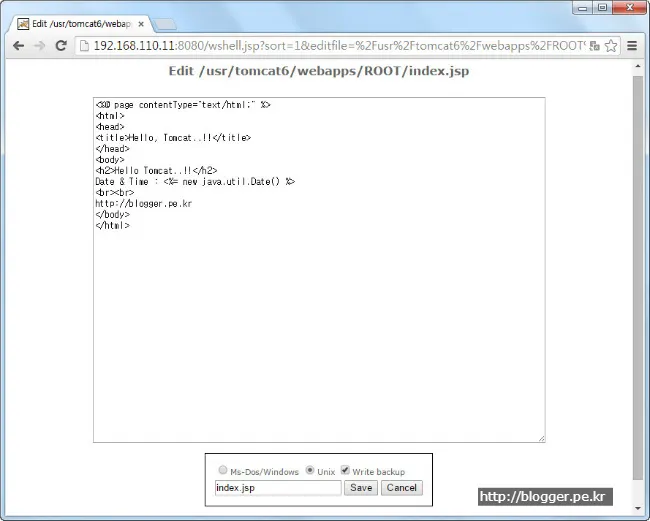Click in the index.jsp filename field

tap(277, 488)
